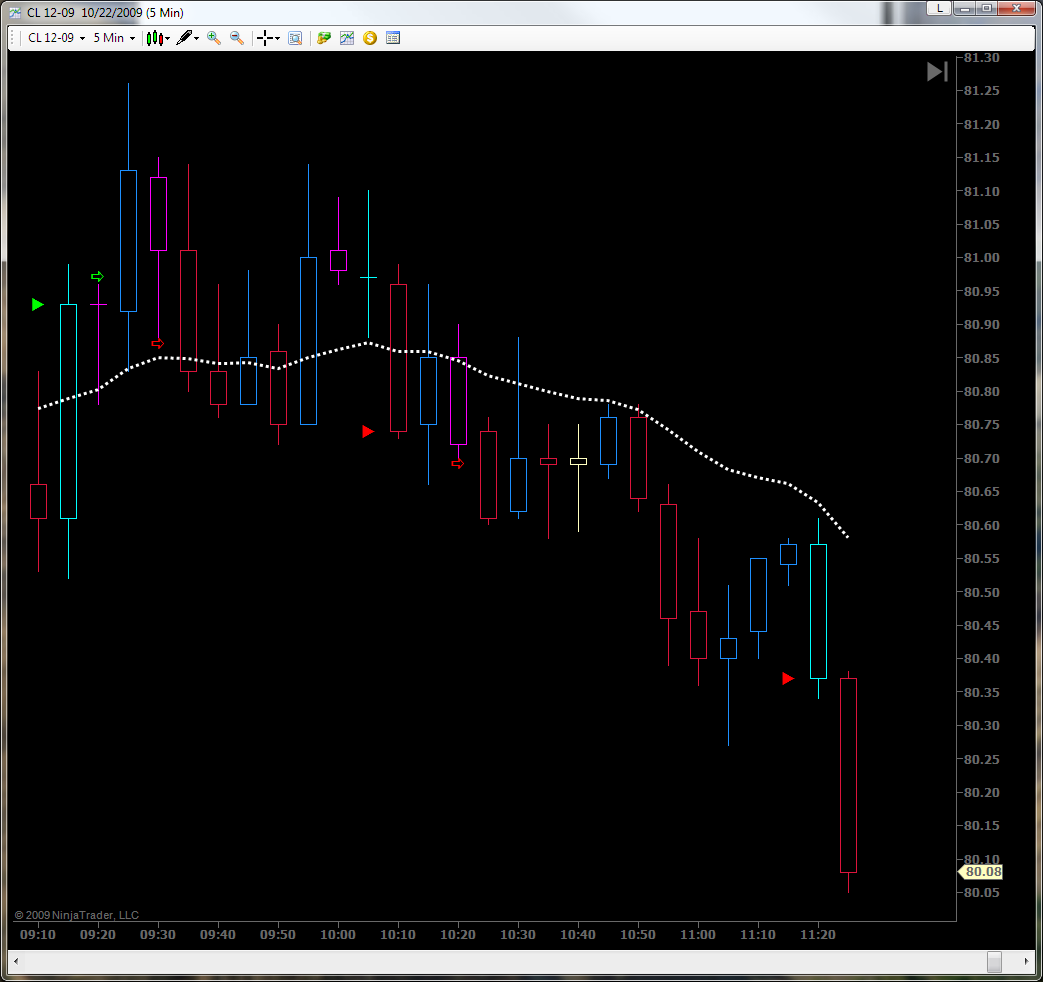
Task: Open the CL 12-09 instrument dropdown
Action: (x=57, y=38)
